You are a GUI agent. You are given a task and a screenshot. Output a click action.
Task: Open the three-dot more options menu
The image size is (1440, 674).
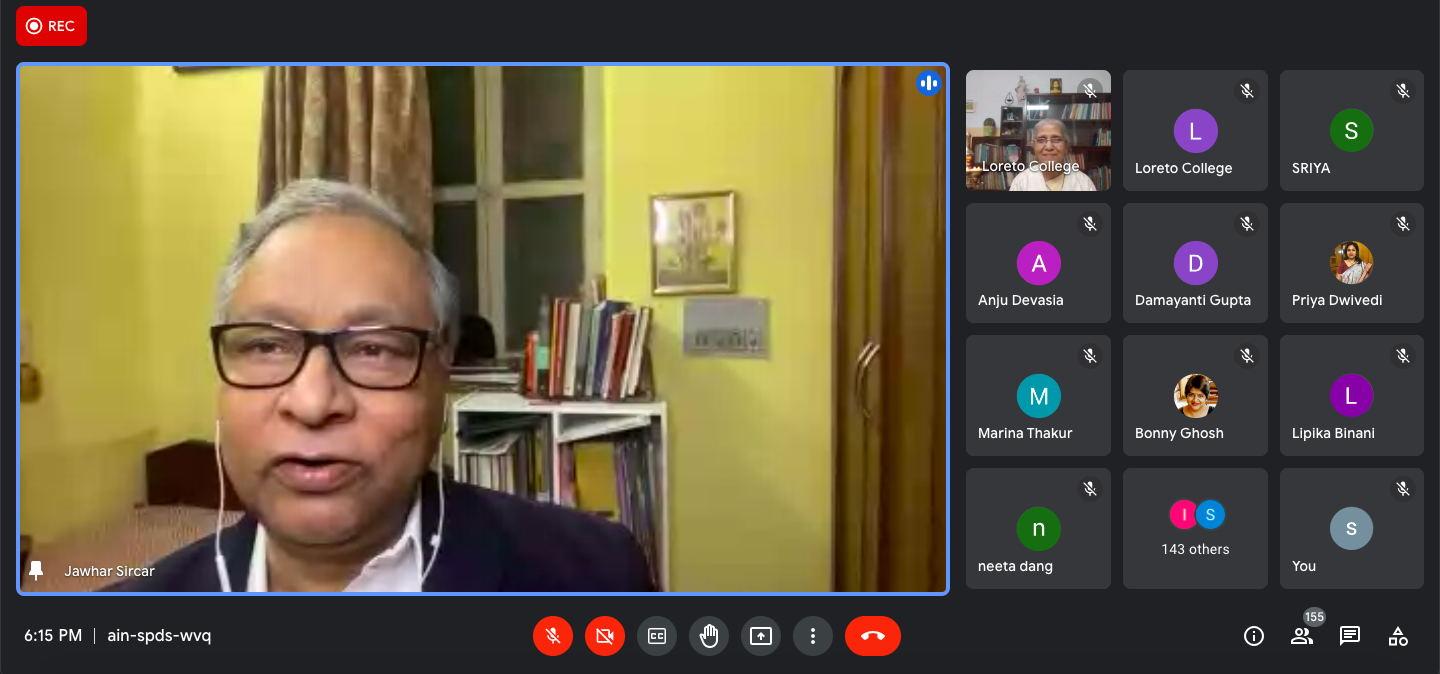(813, 636)
